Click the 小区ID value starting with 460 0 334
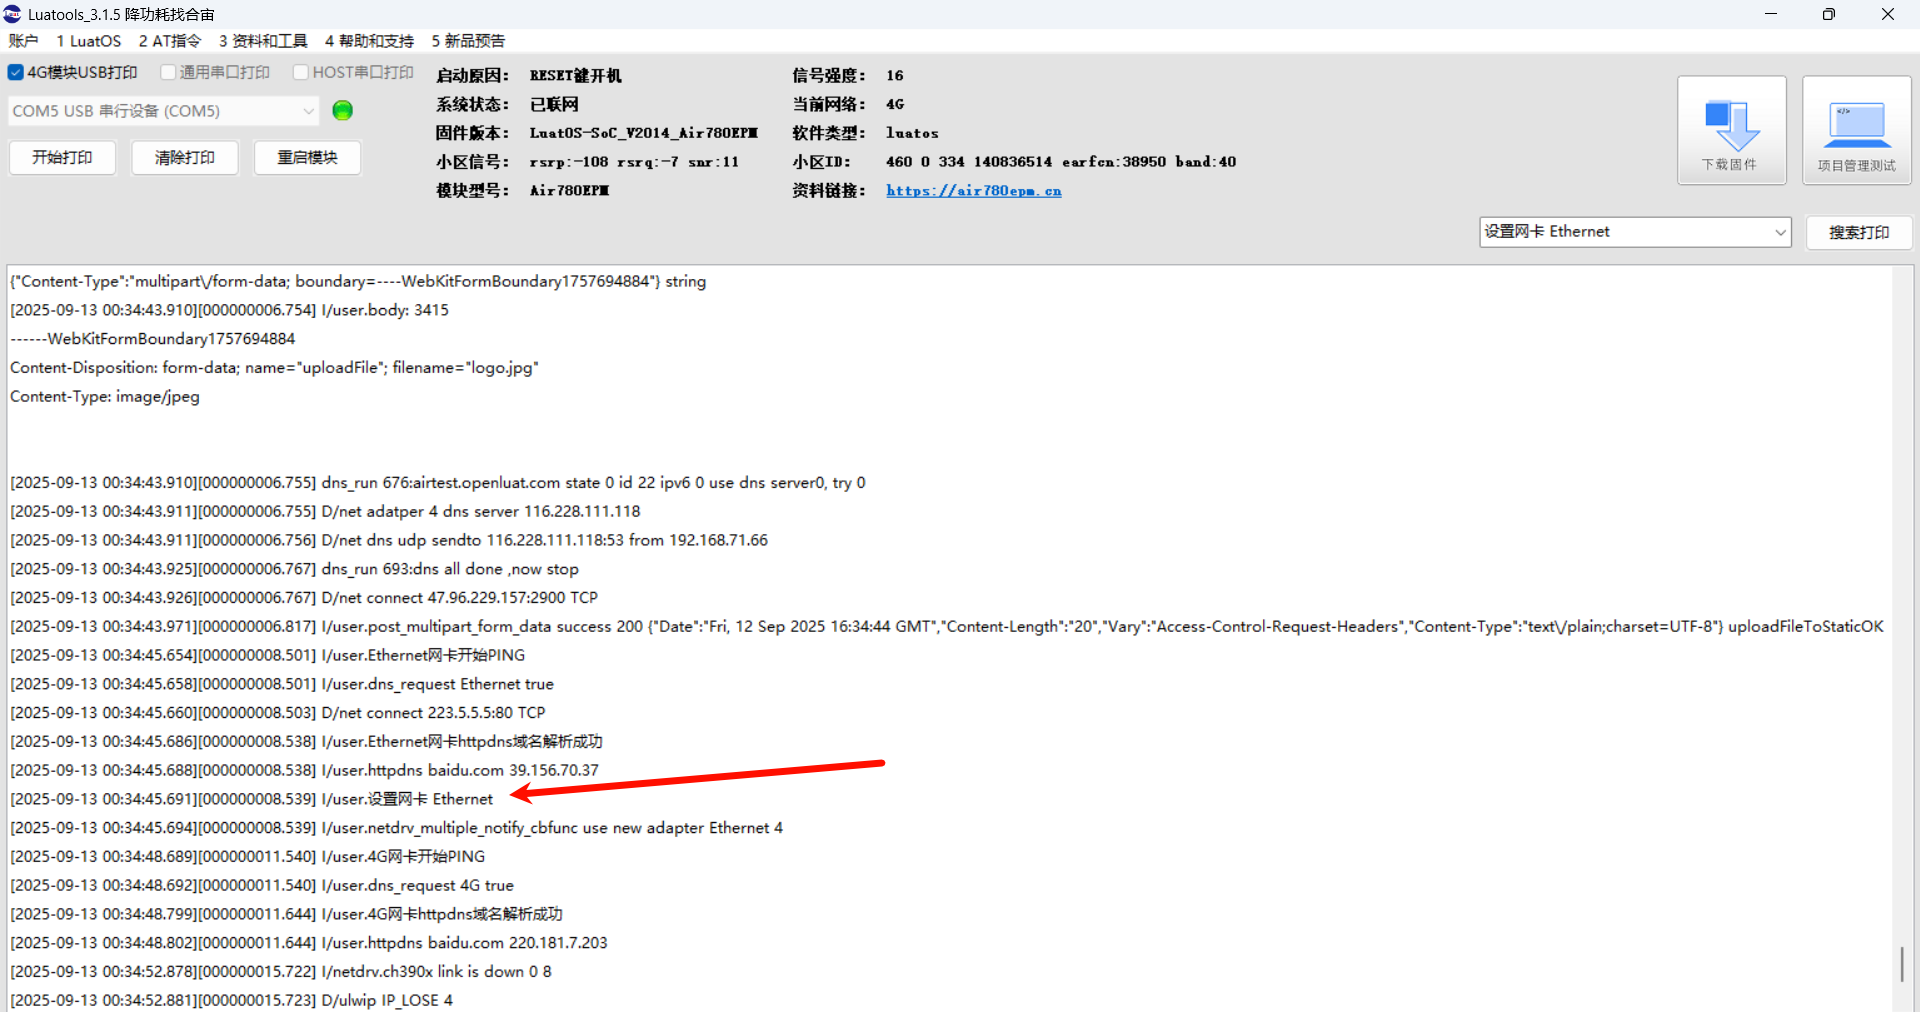The width and height of the screenshot is (1920, 1012). tap(1061, 162)
